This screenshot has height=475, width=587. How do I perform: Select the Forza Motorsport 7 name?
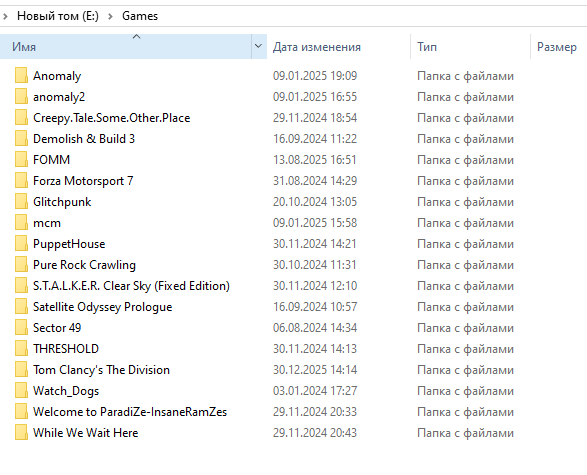point(83,181)
